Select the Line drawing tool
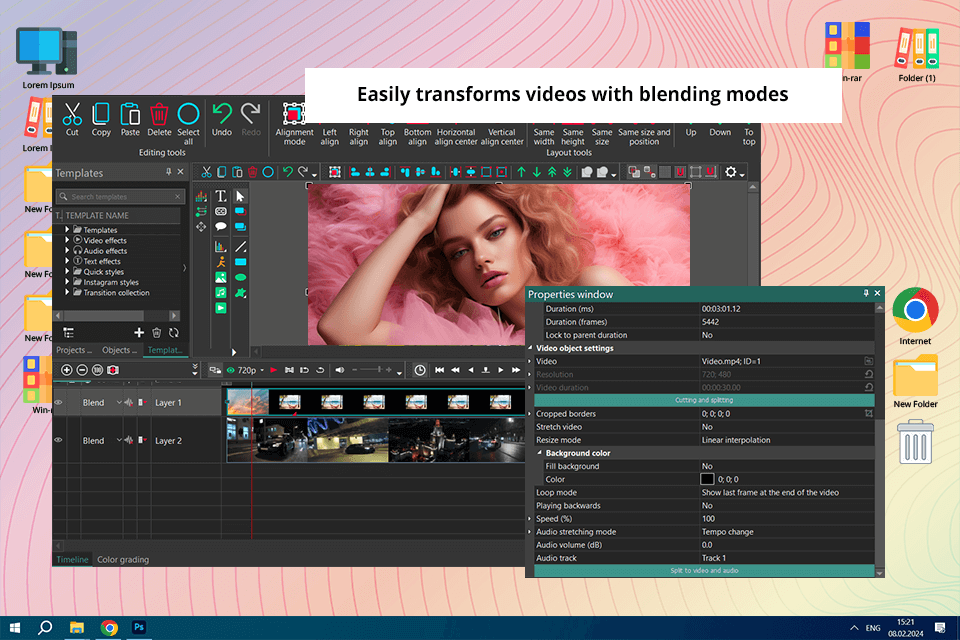 241,247
